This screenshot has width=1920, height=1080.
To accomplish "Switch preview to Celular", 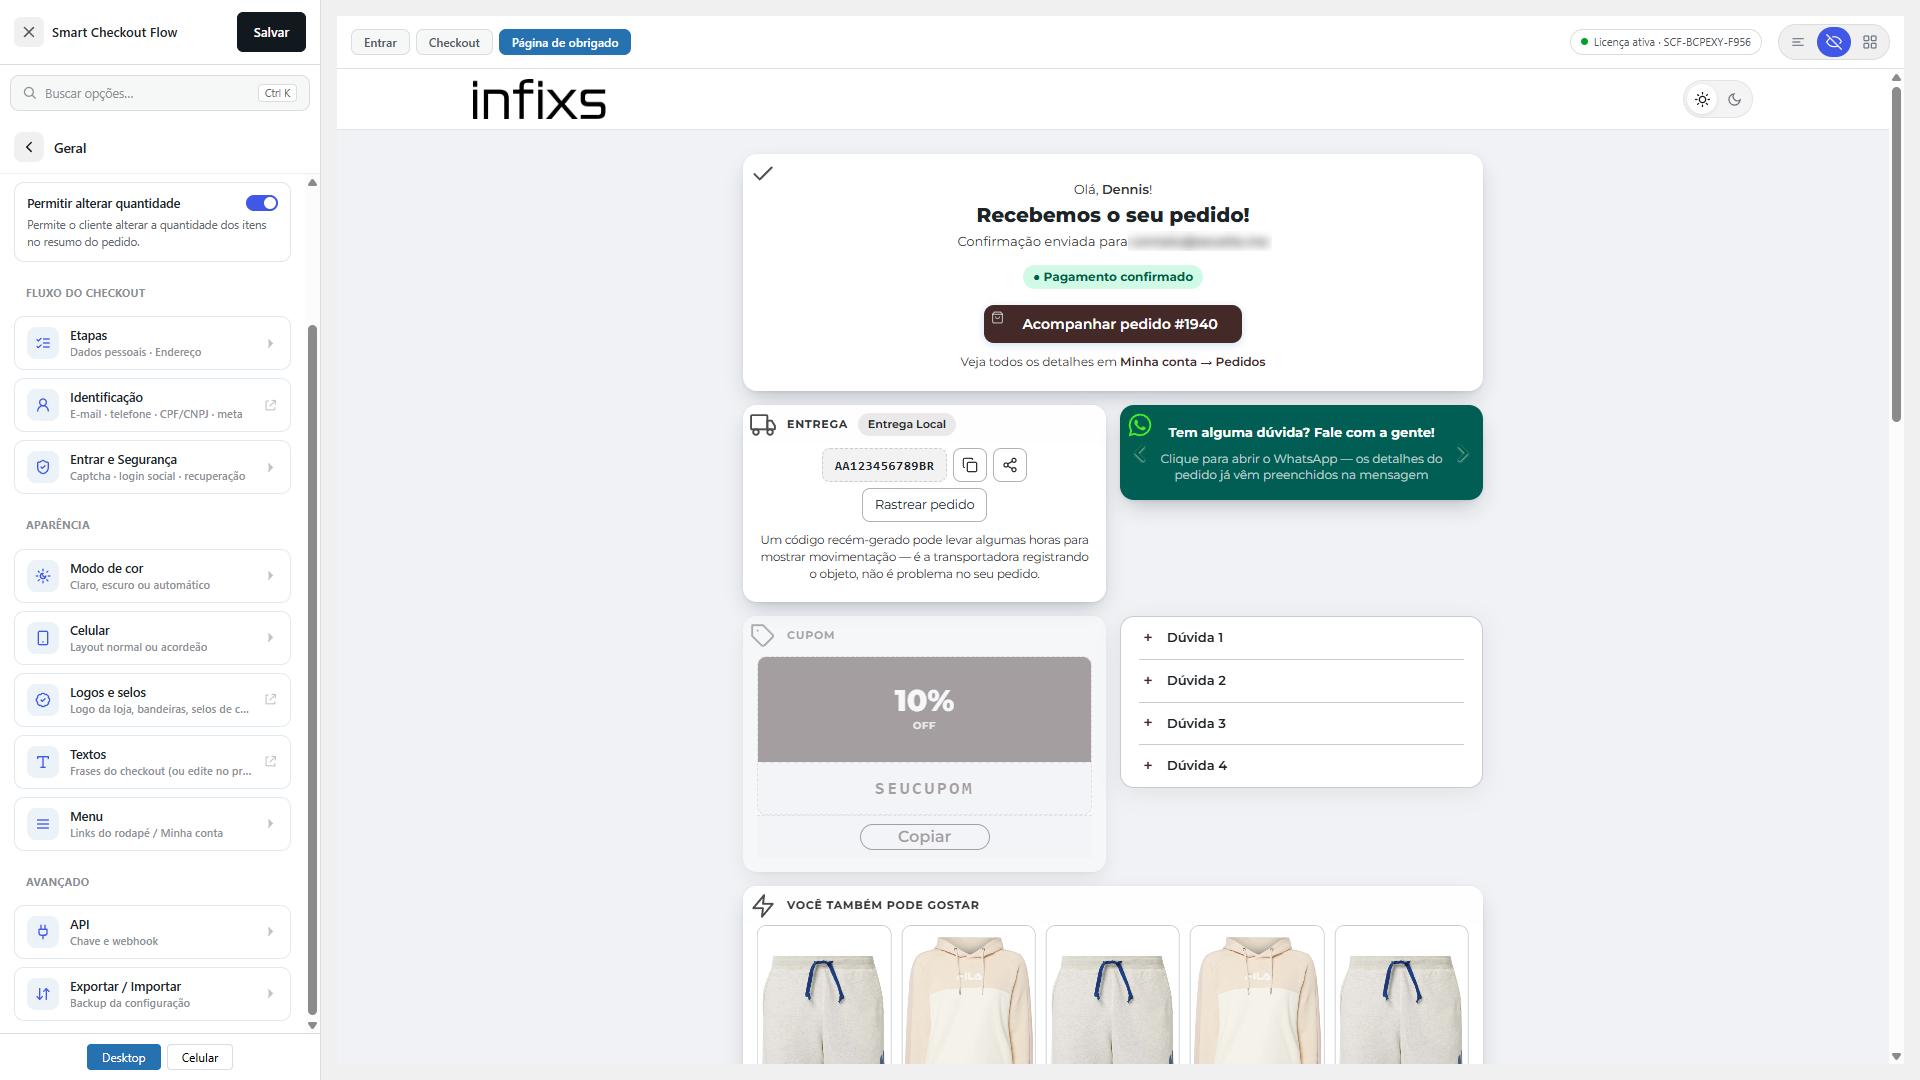I will 200,1057.
